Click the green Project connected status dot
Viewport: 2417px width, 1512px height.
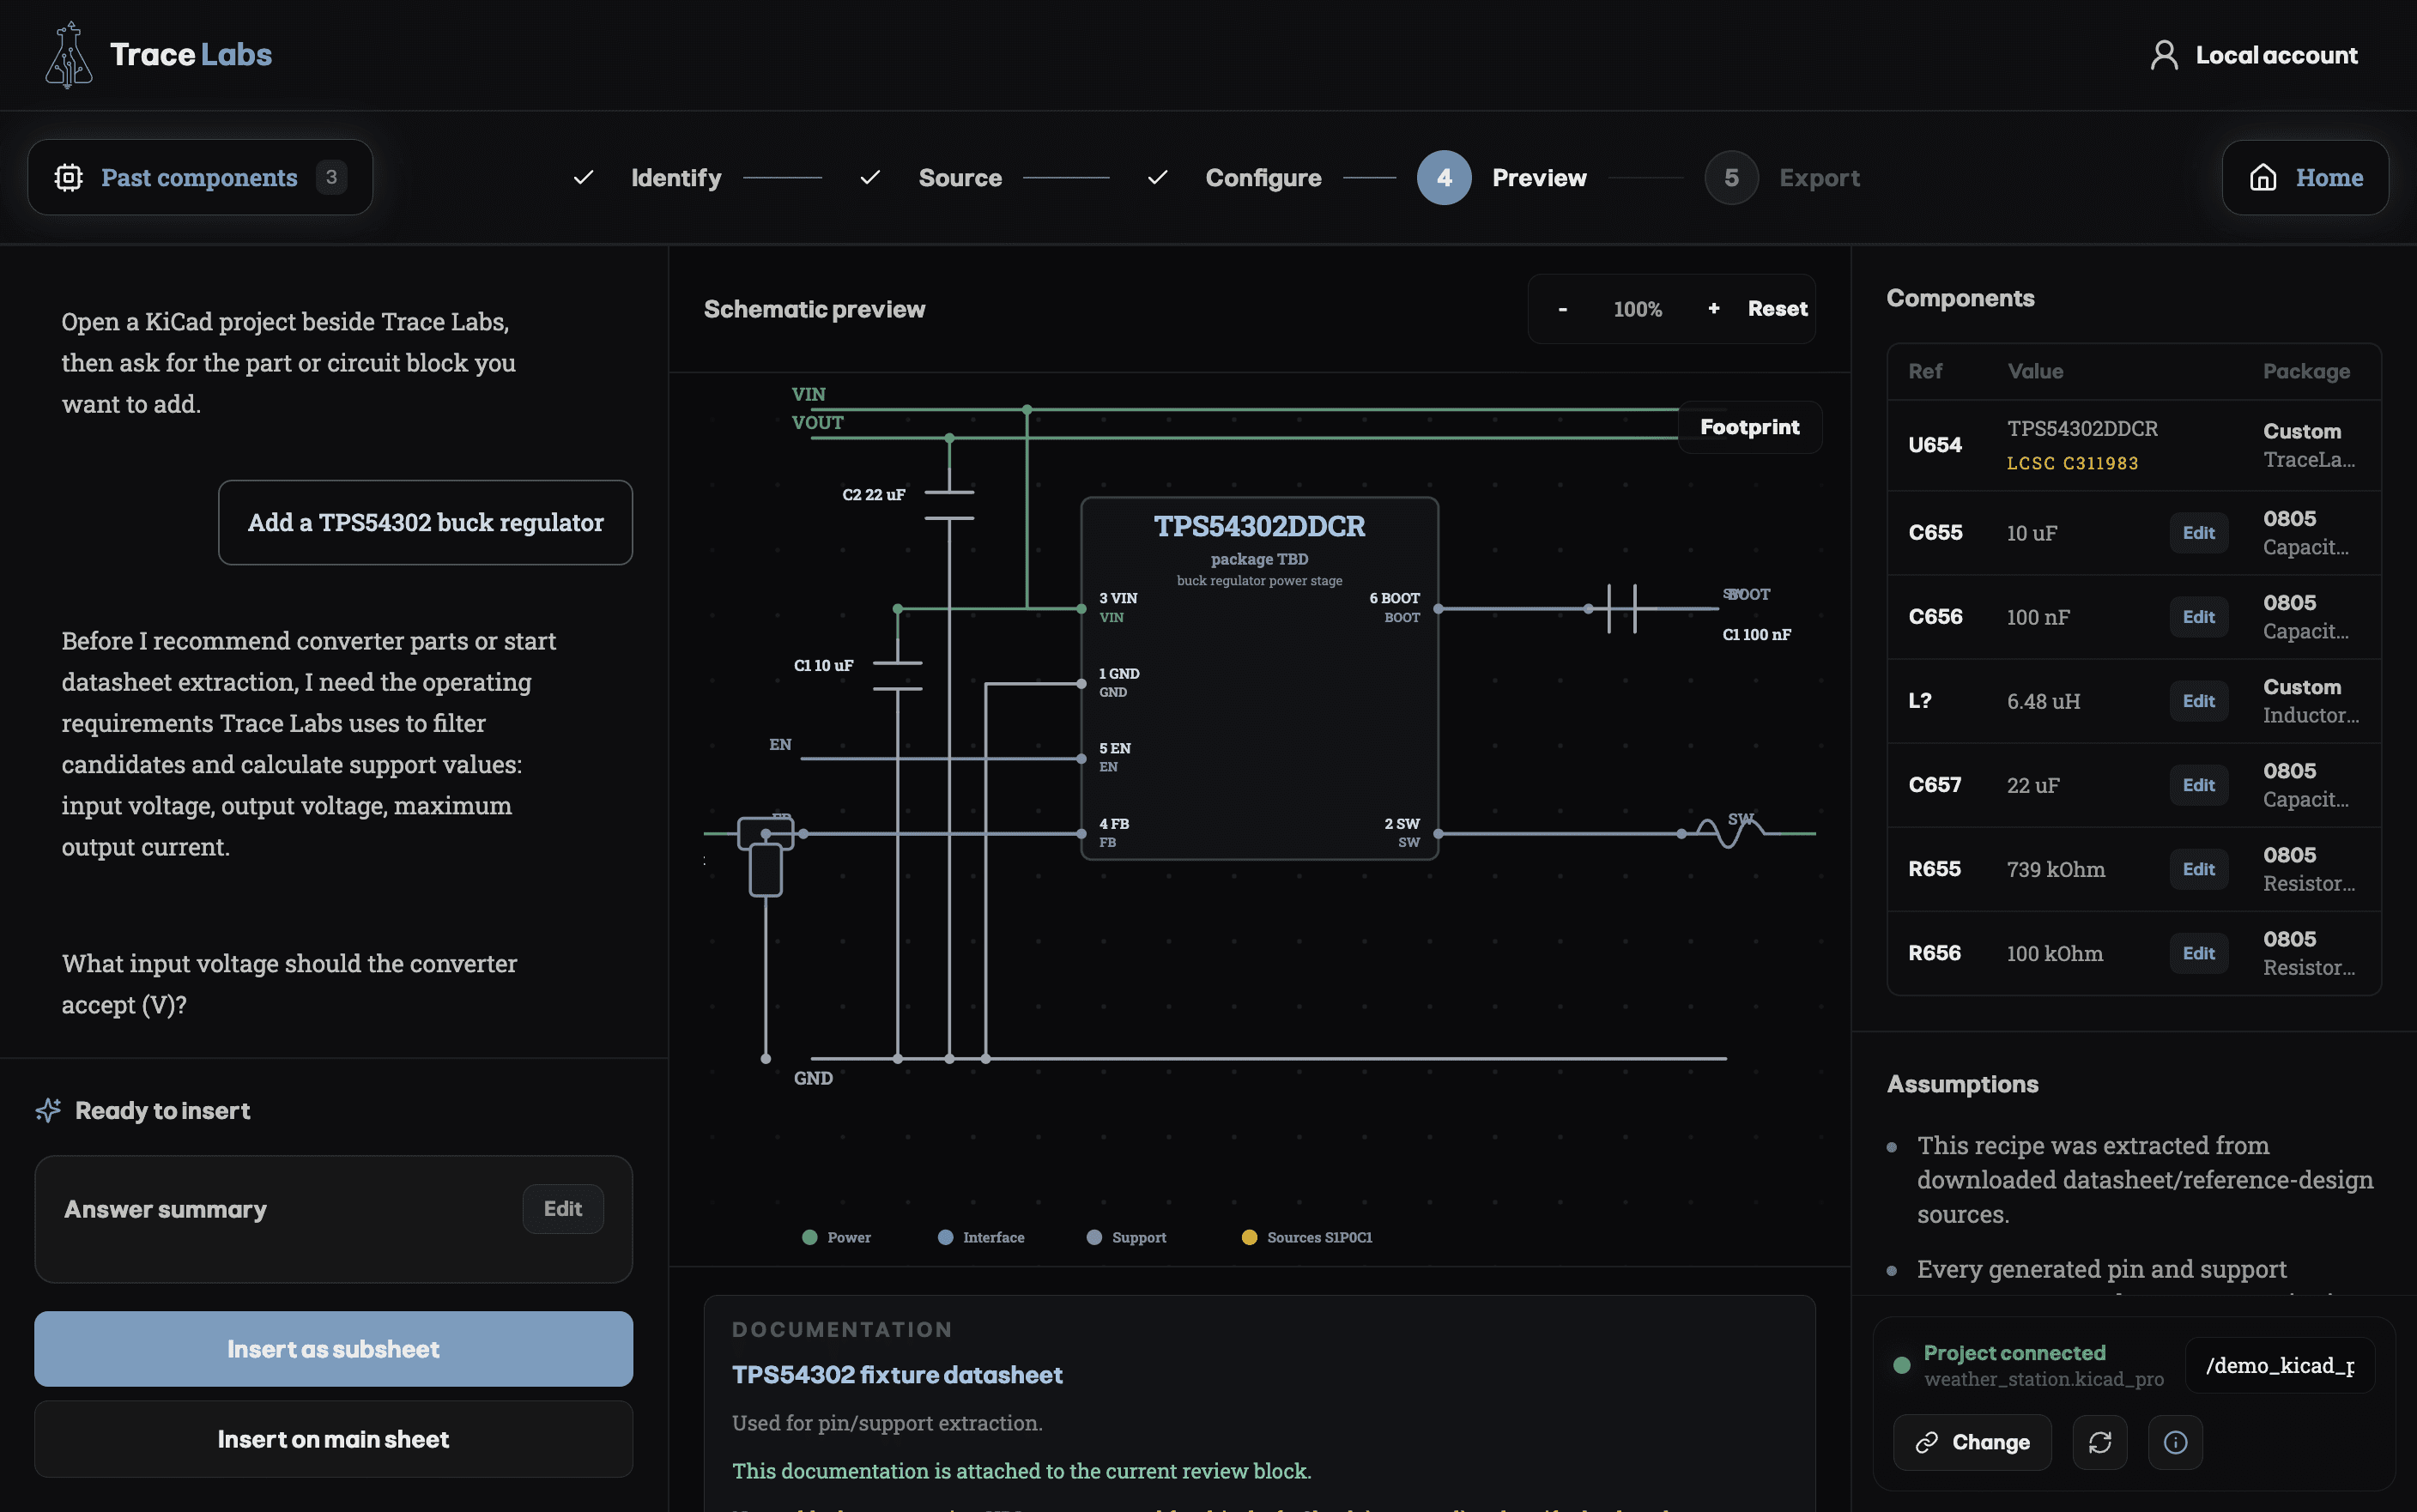click(x=1901, y=1365)
